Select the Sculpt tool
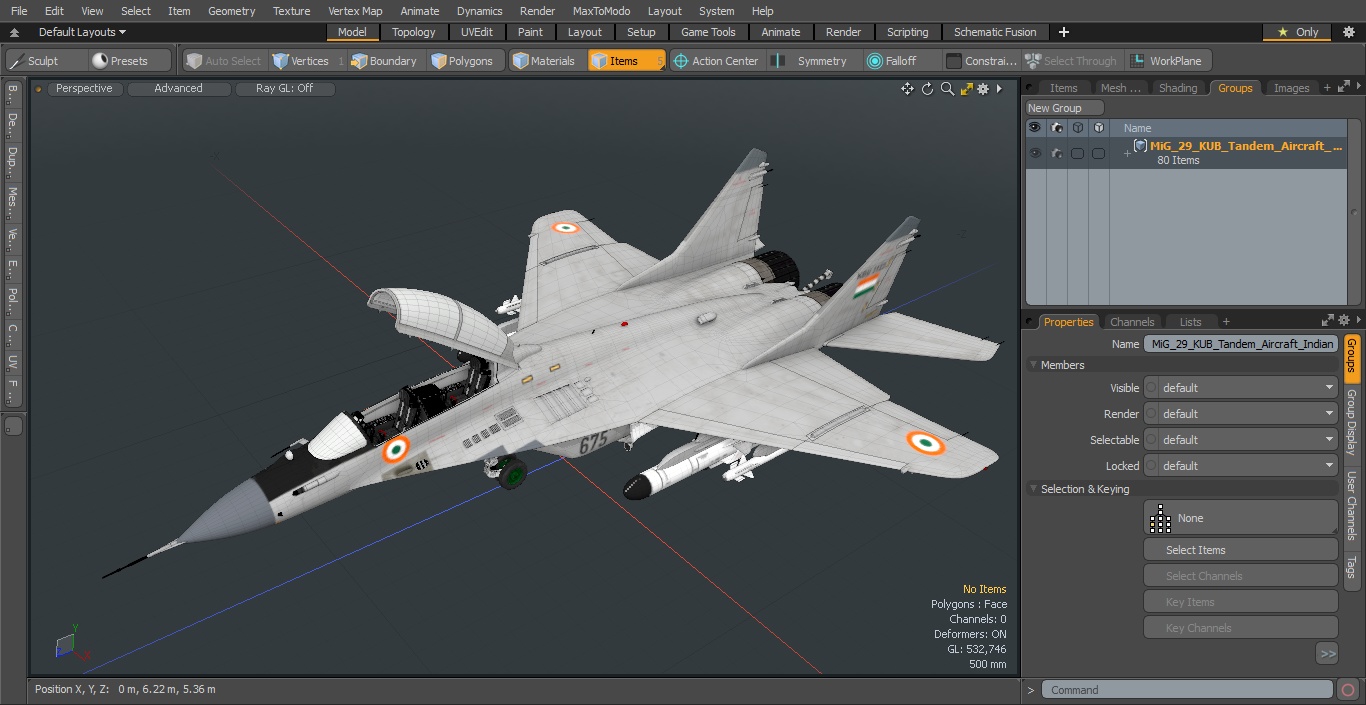 tap(46, 61)
